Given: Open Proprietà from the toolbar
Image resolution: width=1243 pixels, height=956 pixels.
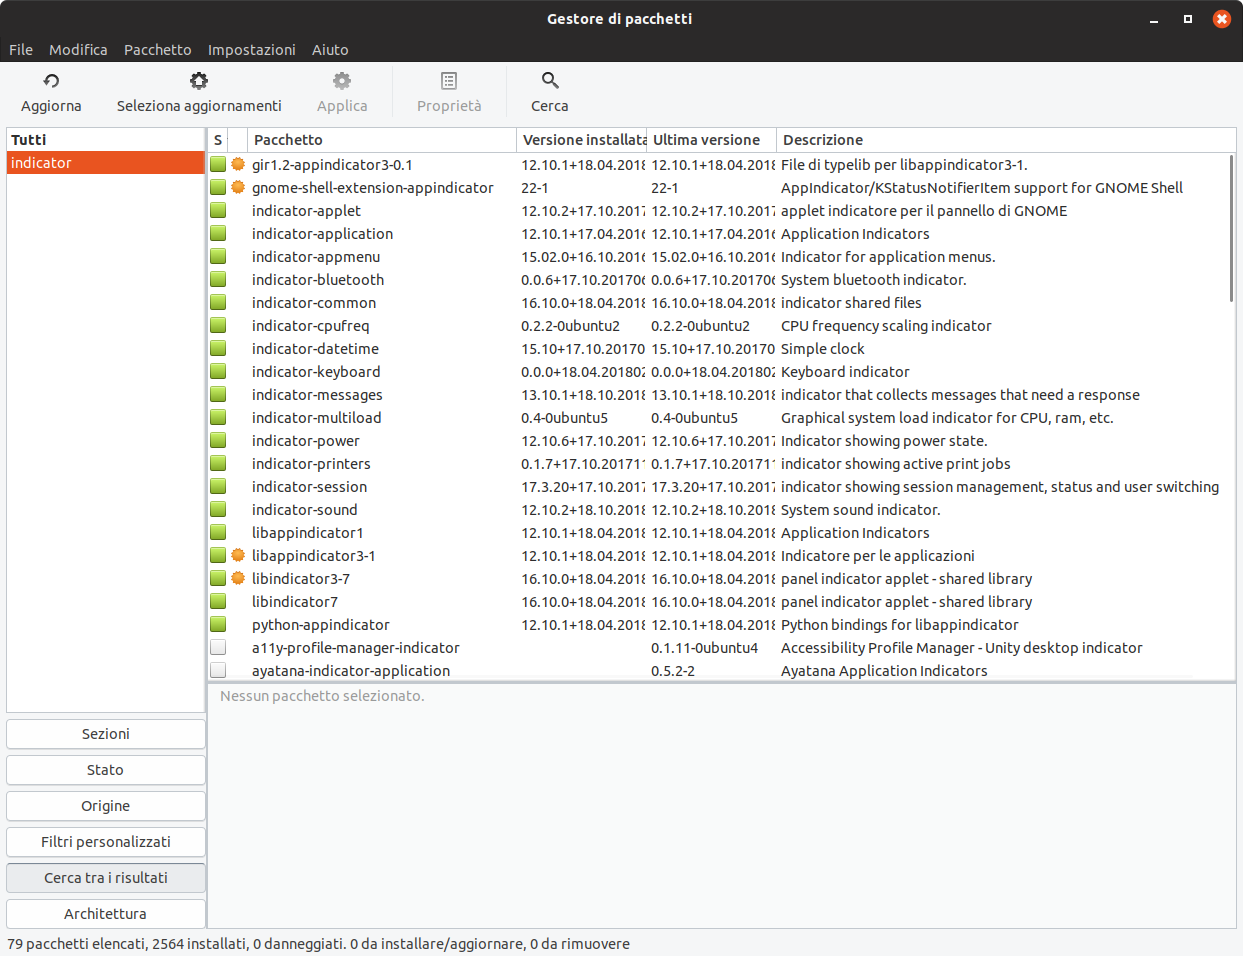Looking at the screenshot, I should (448, 80).
